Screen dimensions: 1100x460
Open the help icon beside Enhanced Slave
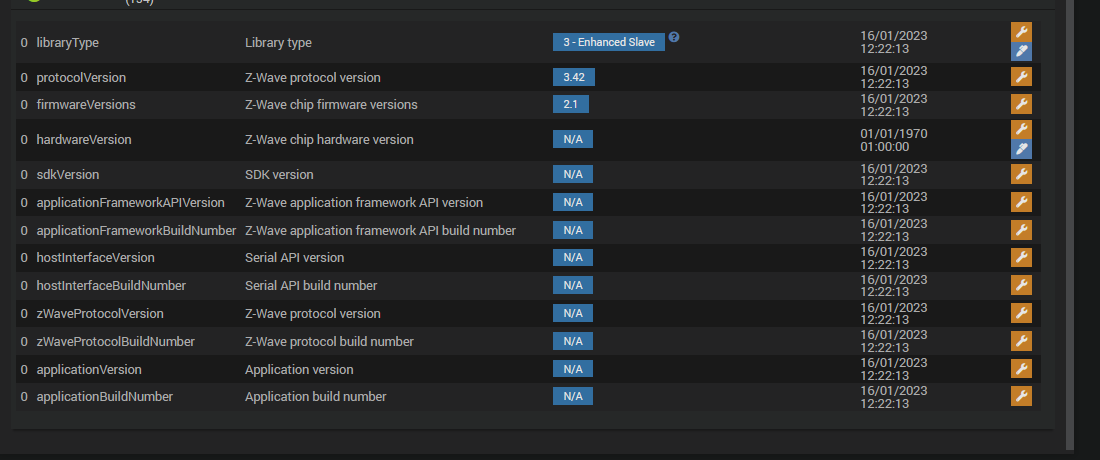(674, 37)
